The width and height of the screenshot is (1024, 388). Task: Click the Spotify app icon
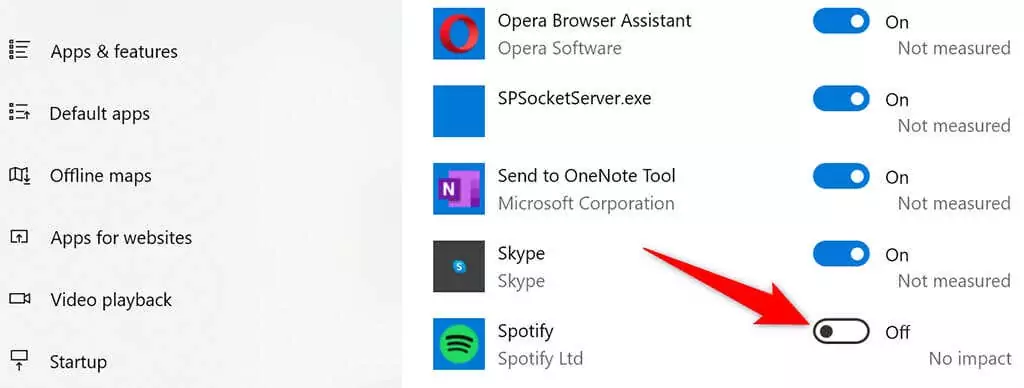[458, 344]
